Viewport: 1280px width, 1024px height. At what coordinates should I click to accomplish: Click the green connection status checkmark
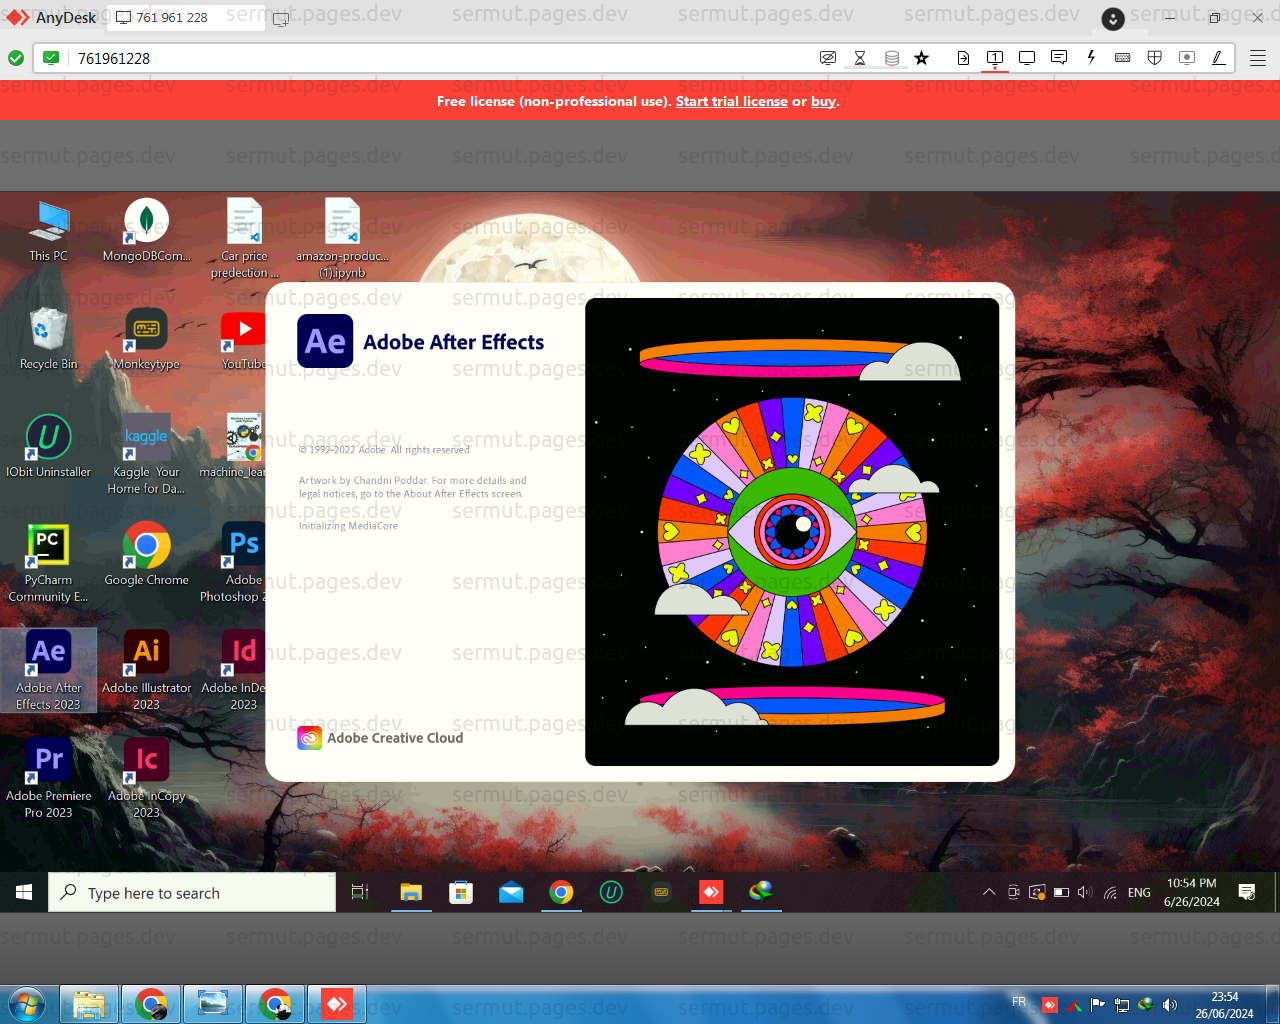tap(16, 58)
